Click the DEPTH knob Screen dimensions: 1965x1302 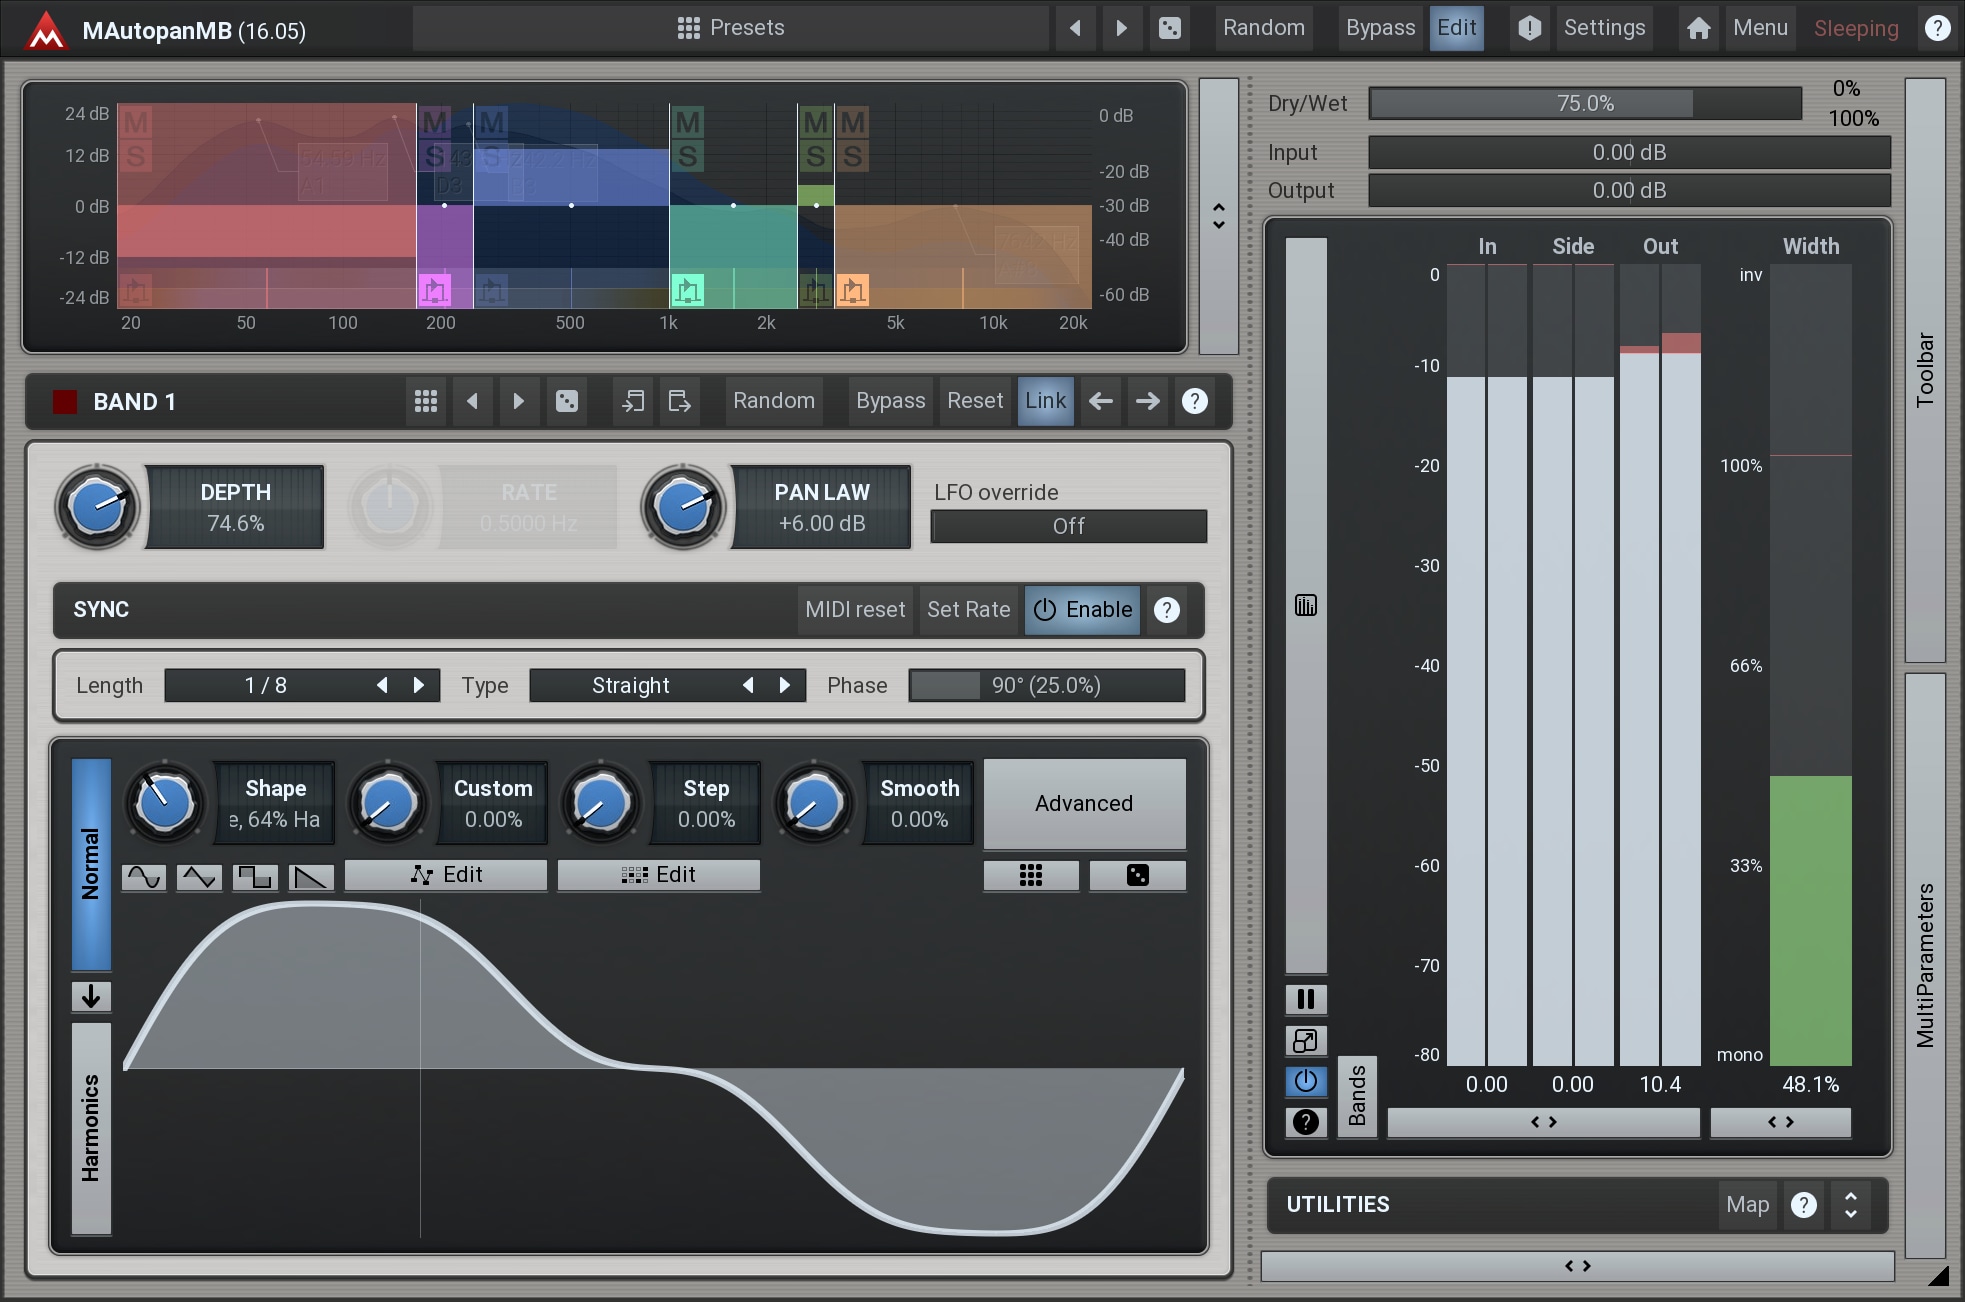click(x=97, y=507)
